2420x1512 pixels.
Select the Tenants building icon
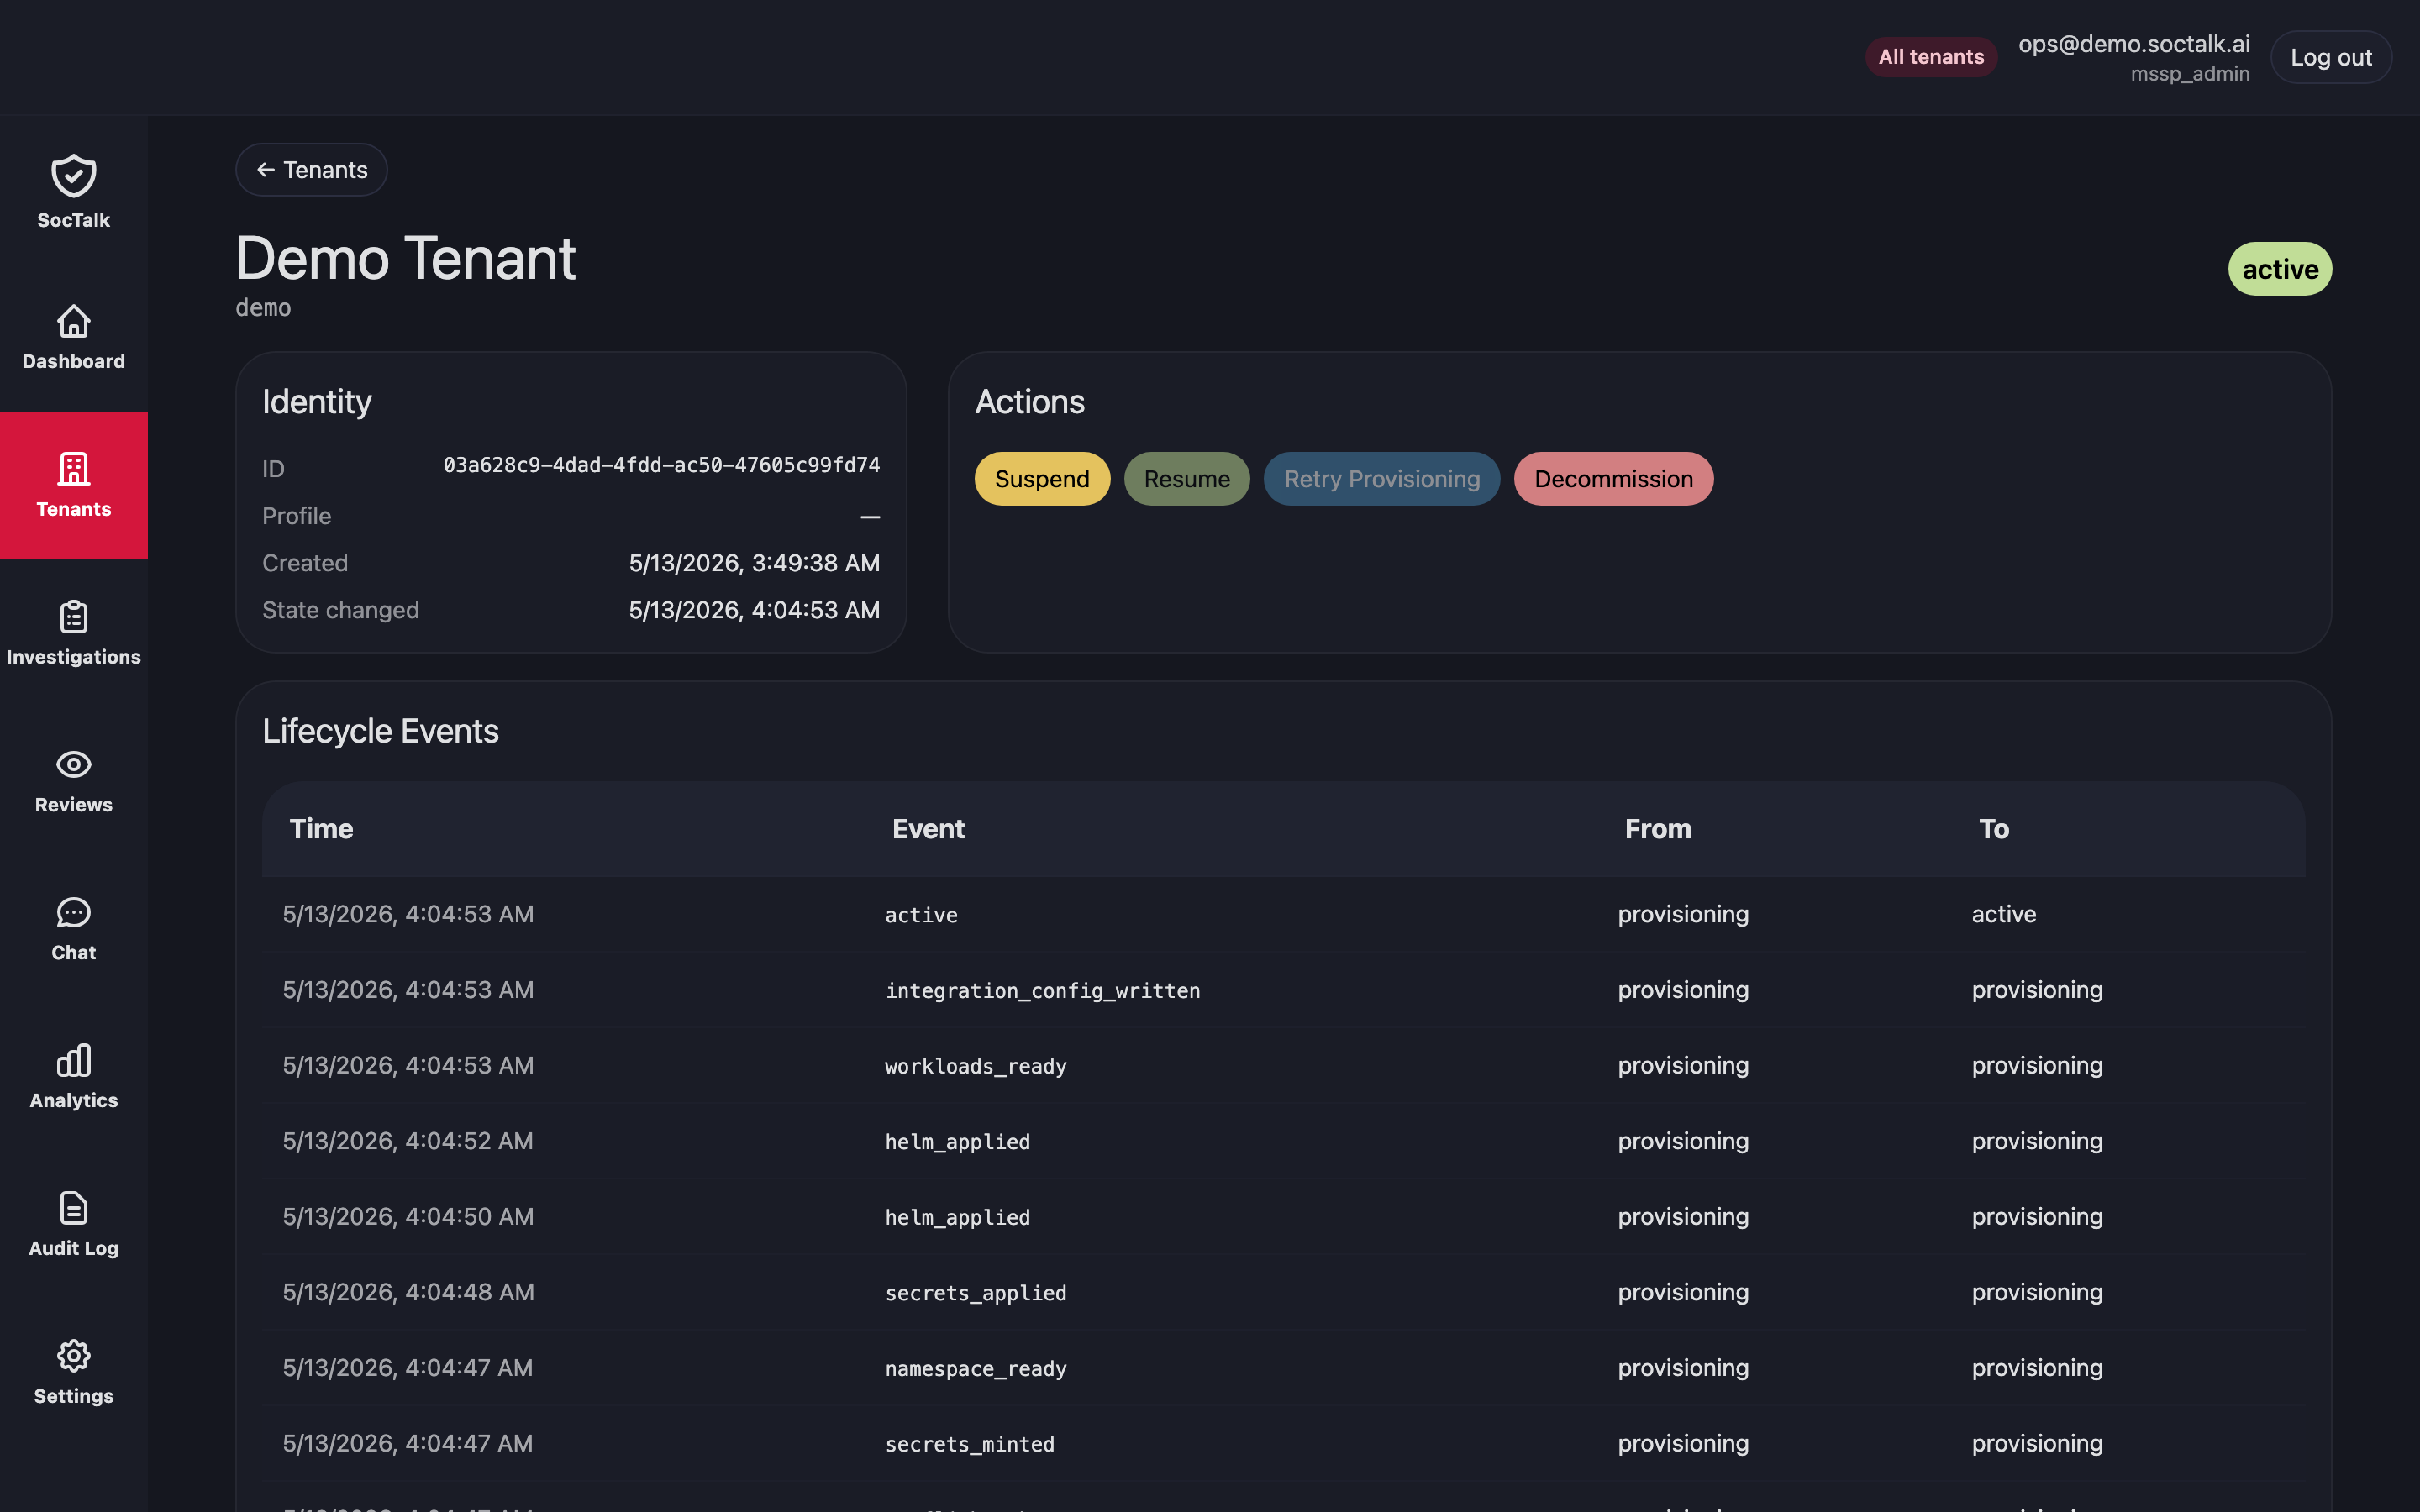pyautogui.click(x=74, y=469)
